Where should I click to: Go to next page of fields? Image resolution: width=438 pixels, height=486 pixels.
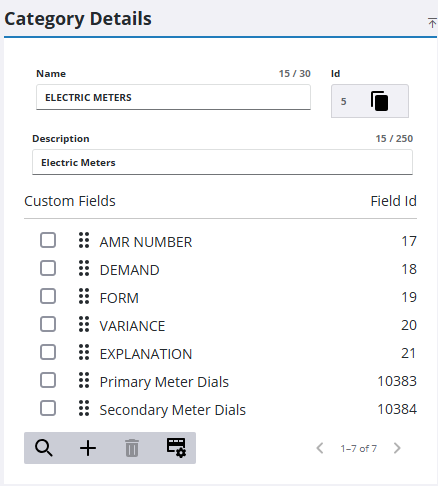pos(397,448)
